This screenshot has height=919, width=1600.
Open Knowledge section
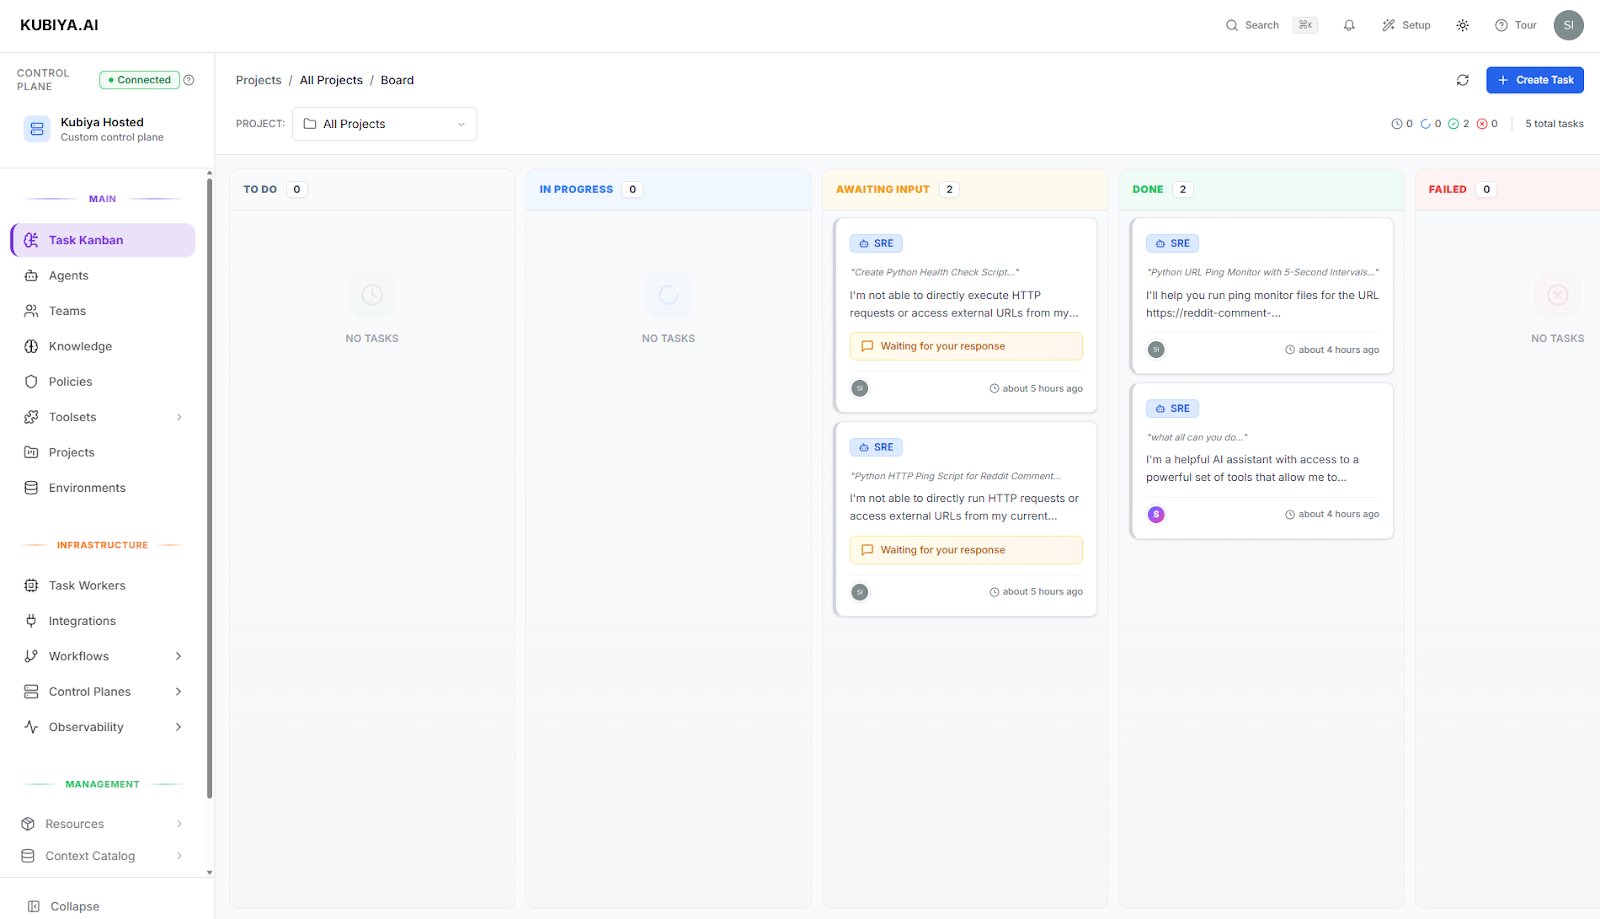103,346
